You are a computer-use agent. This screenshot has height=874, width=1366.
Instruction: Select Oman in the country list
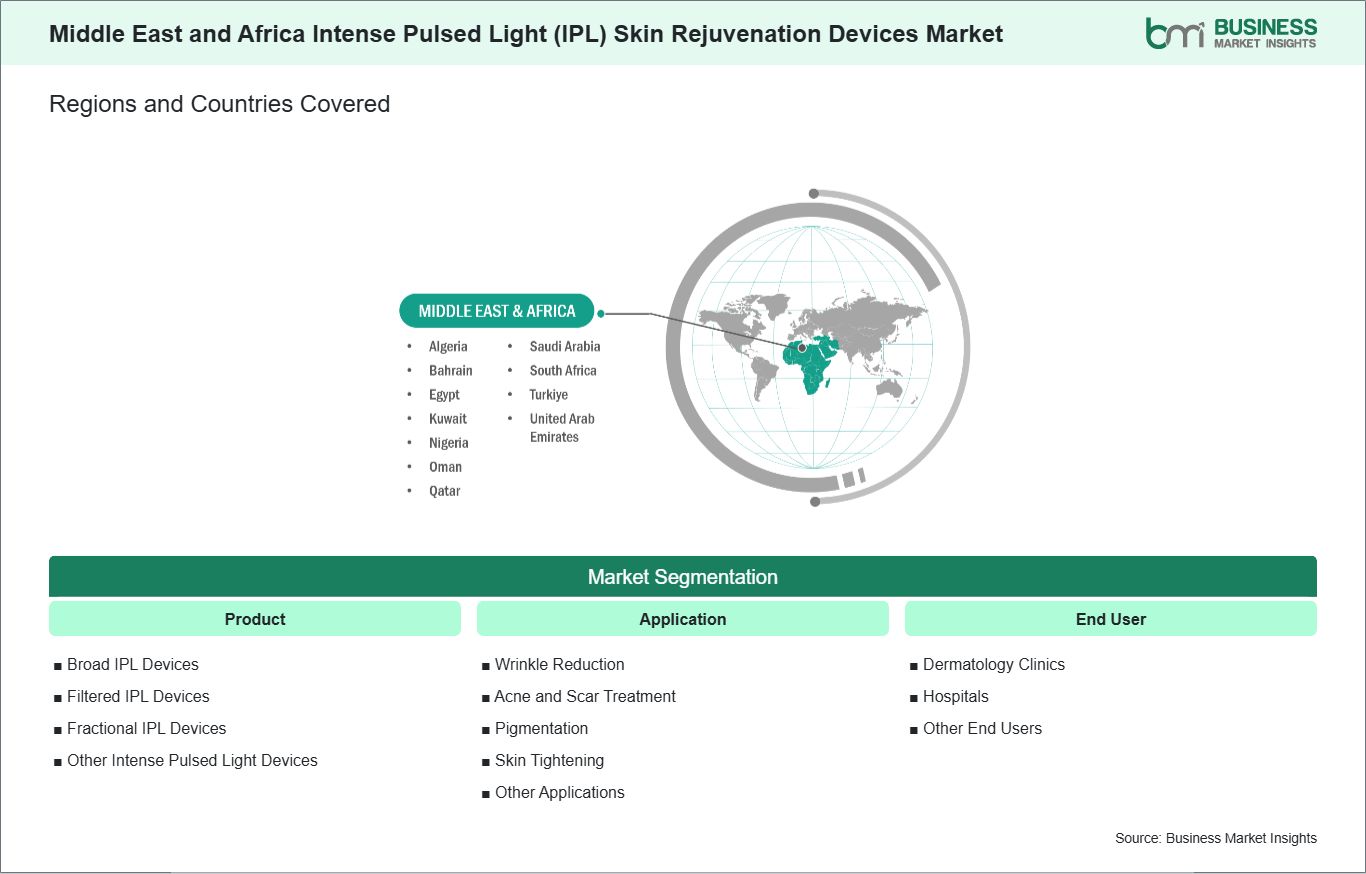pos(446,466)
